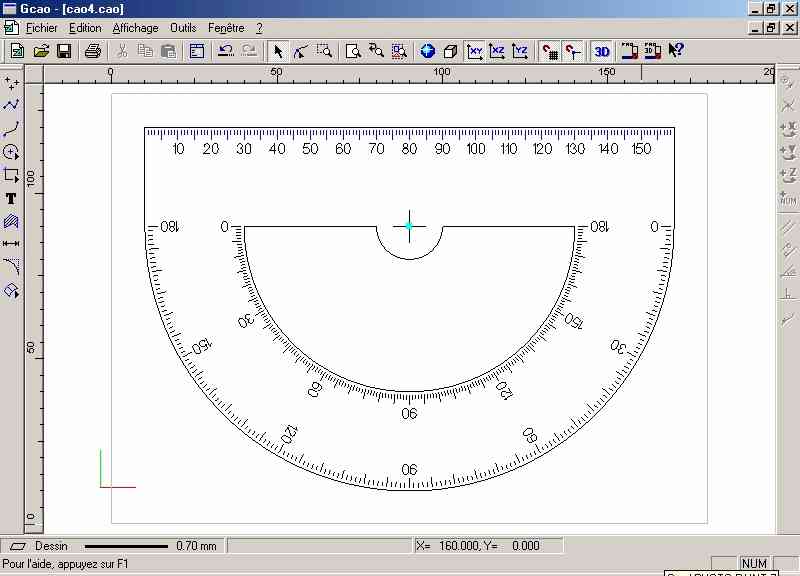
Task: Select the fillet corner tool
Action: click(11, 267)
